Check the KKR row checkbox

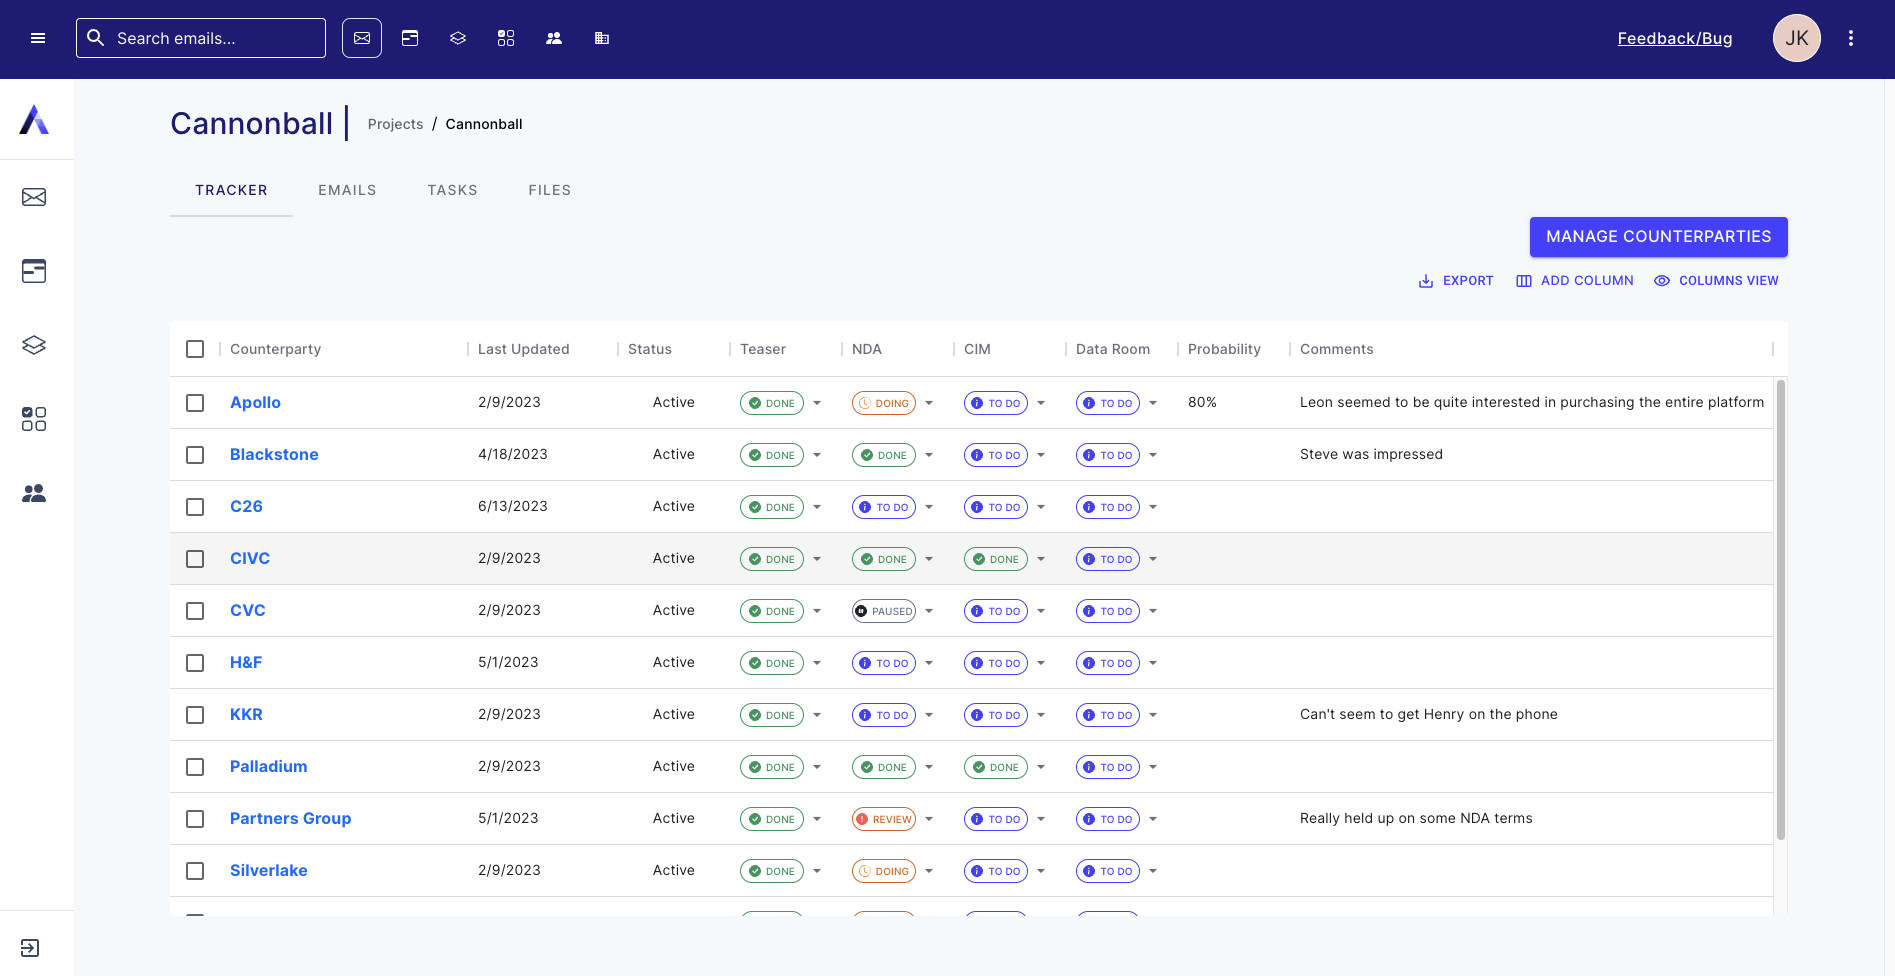click(x=195, y=715)
